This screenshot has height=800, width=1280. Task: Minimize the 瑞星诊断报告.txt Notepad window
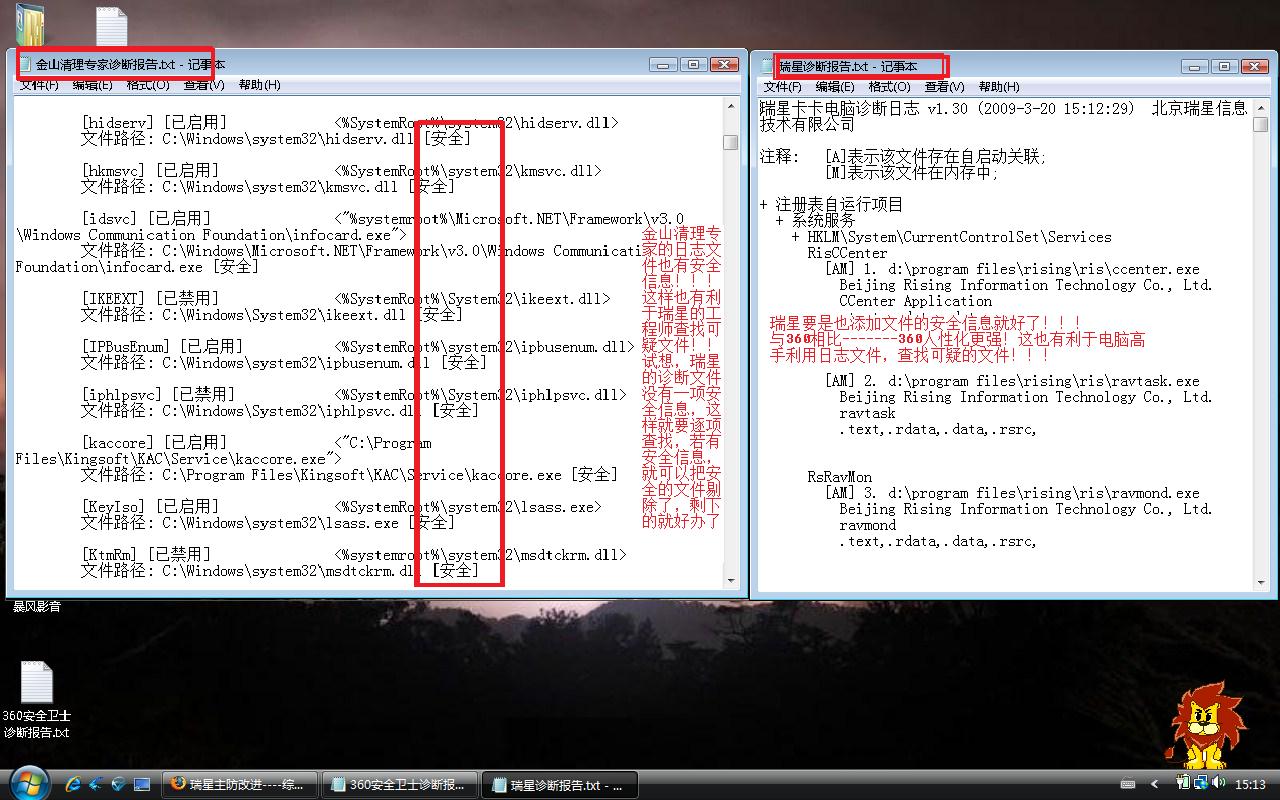click(1194, 66)
